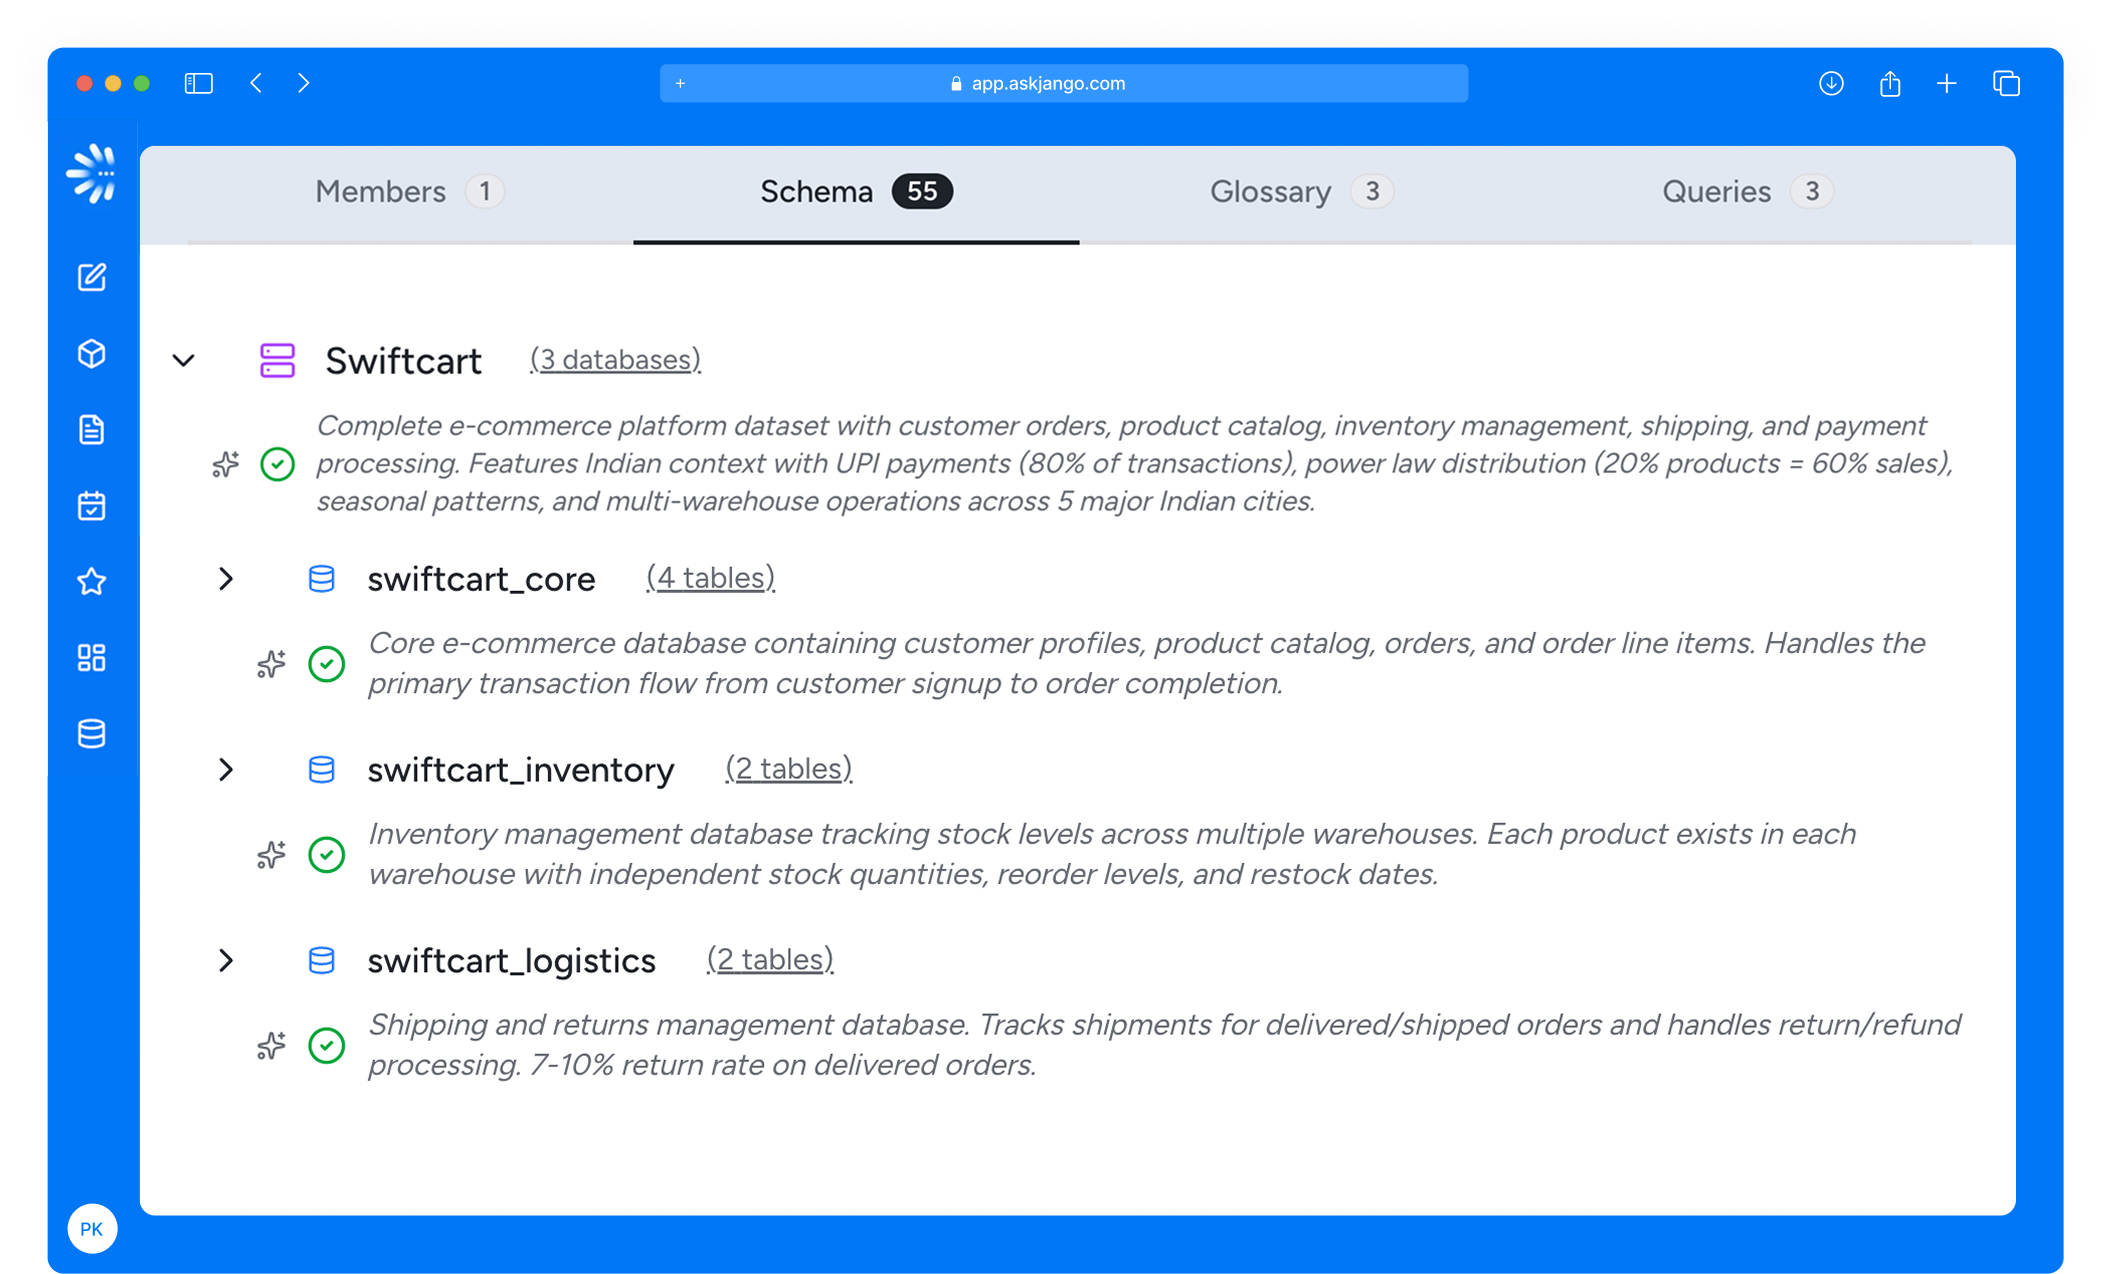
Task: Collapse the Swiftcart tree node
Action: click(x=184, y=360)
